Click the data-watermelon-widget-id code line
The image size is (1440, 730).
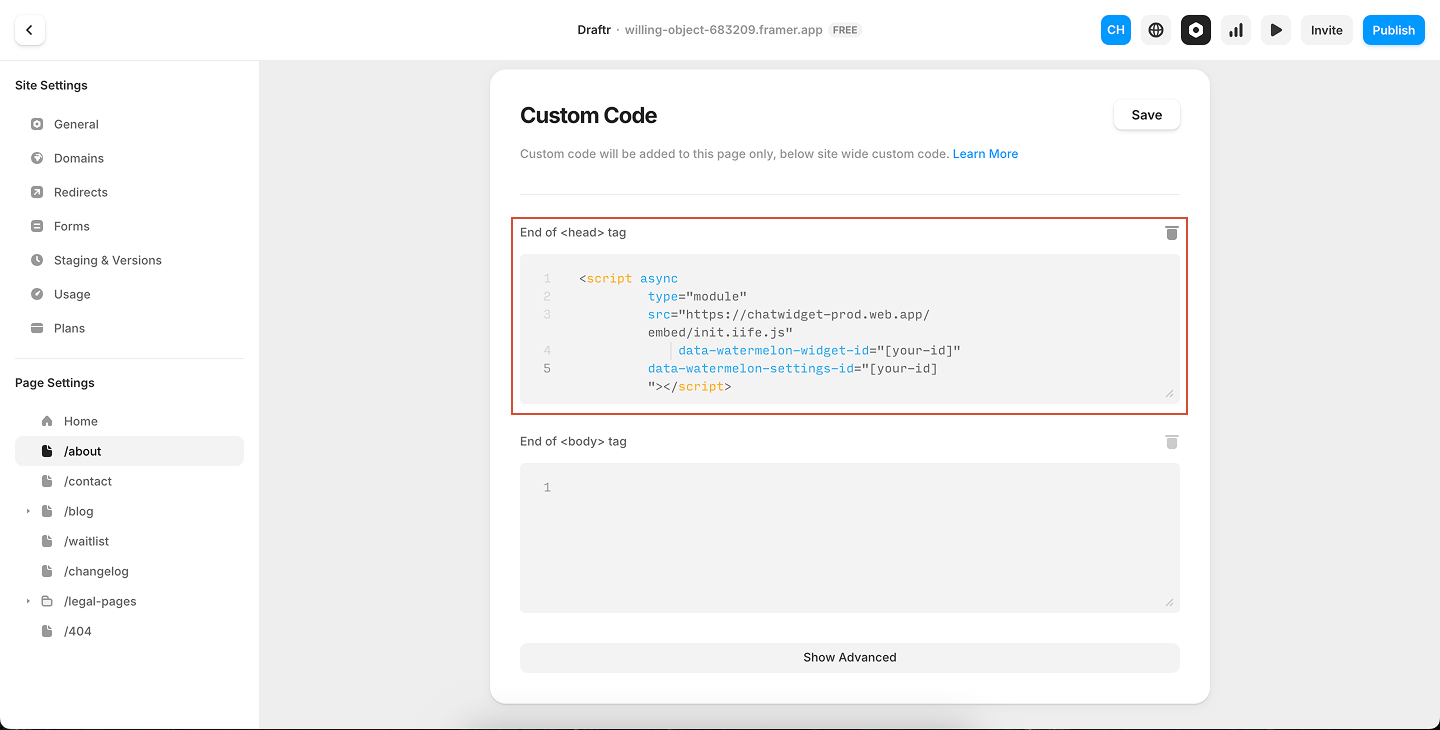(x=819, y=350)
